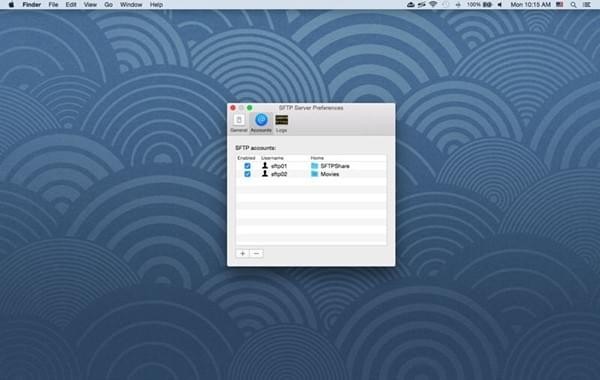
Task: Open the Go menu
Action: point(108,5)
